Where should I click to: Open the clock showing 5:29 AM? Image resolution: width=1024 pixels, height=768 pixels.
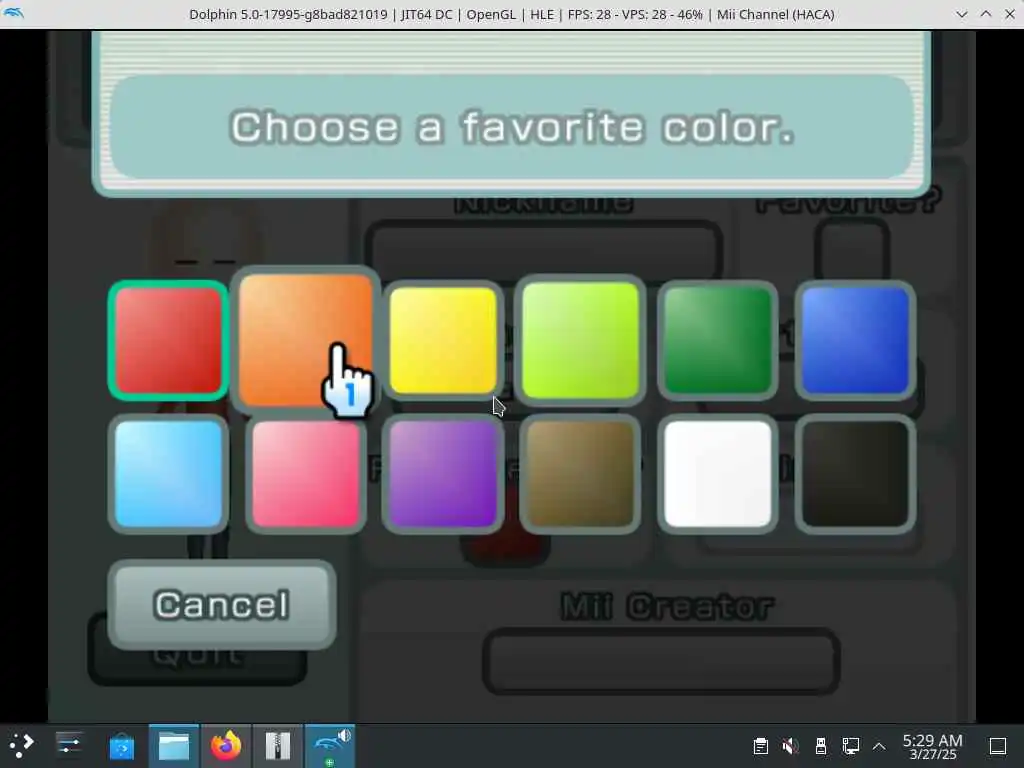[933, 746]
